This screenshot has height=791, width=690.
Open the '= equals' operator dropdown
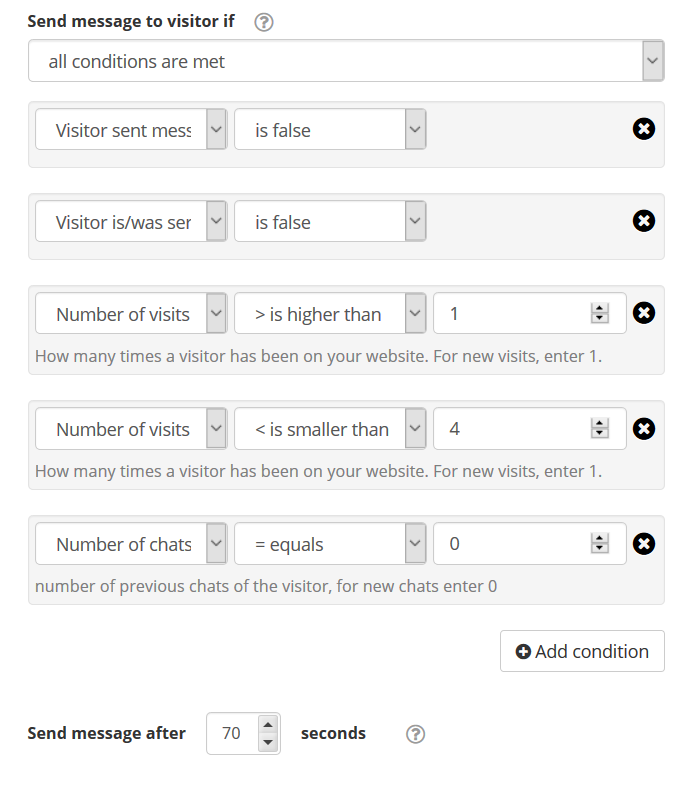click(x=330, y=544)
